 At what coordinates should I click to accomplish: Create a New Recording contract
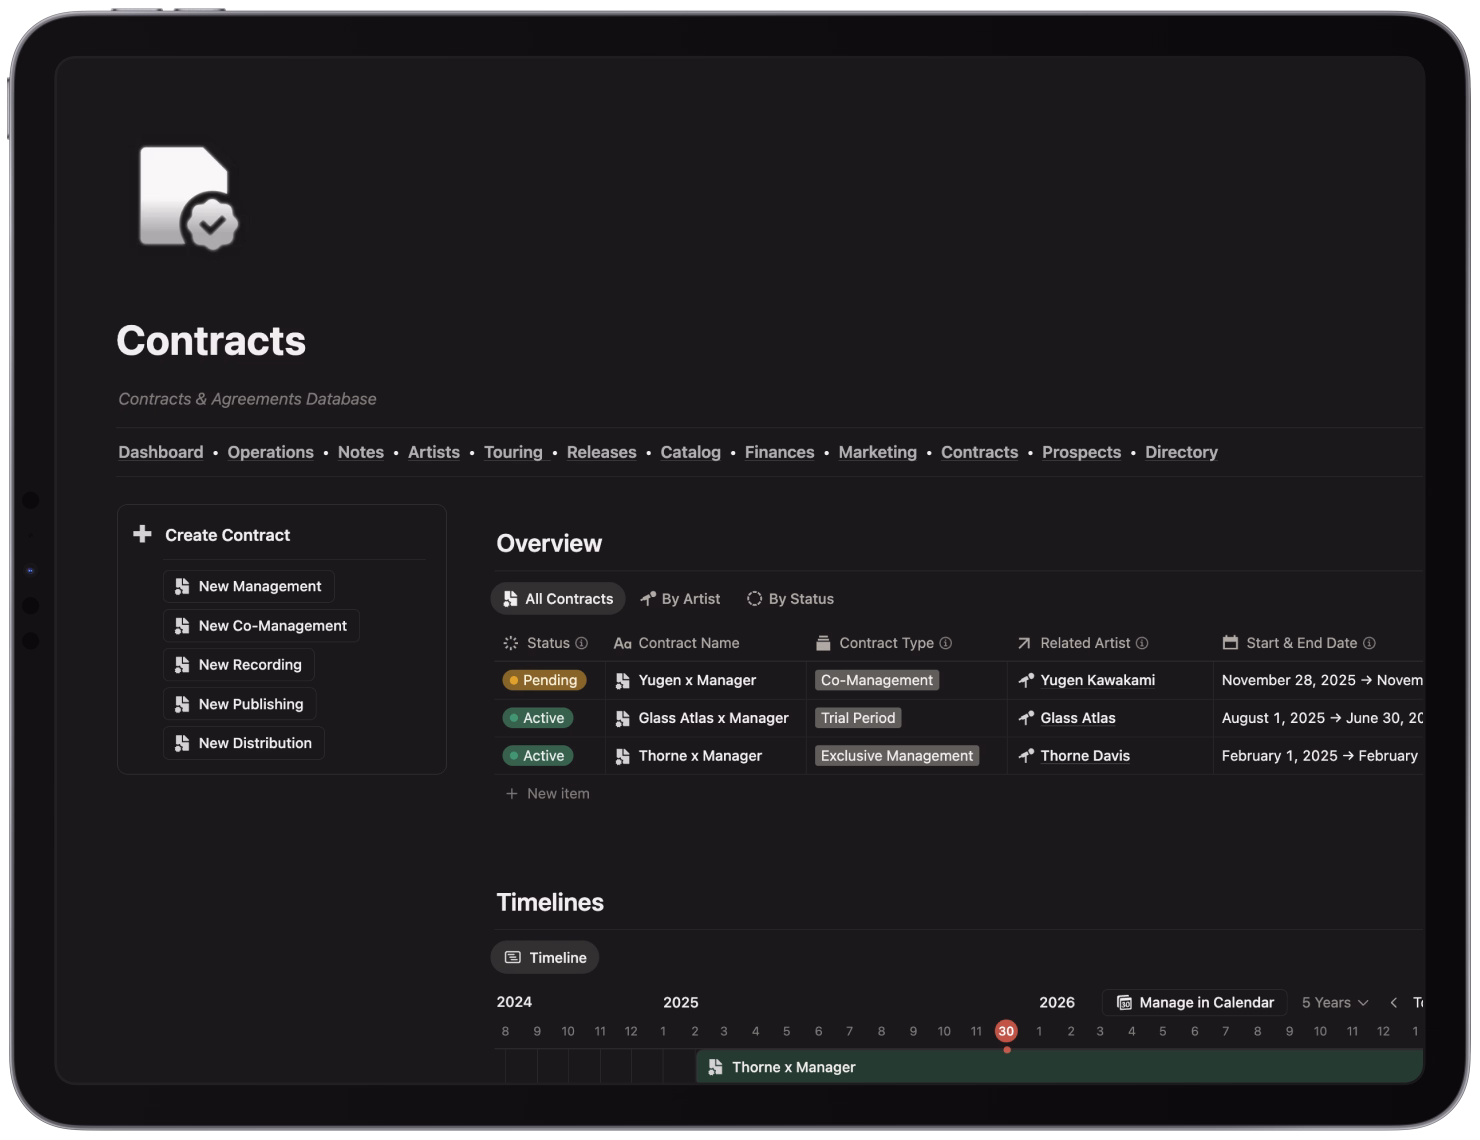click(x=238, y=664)
